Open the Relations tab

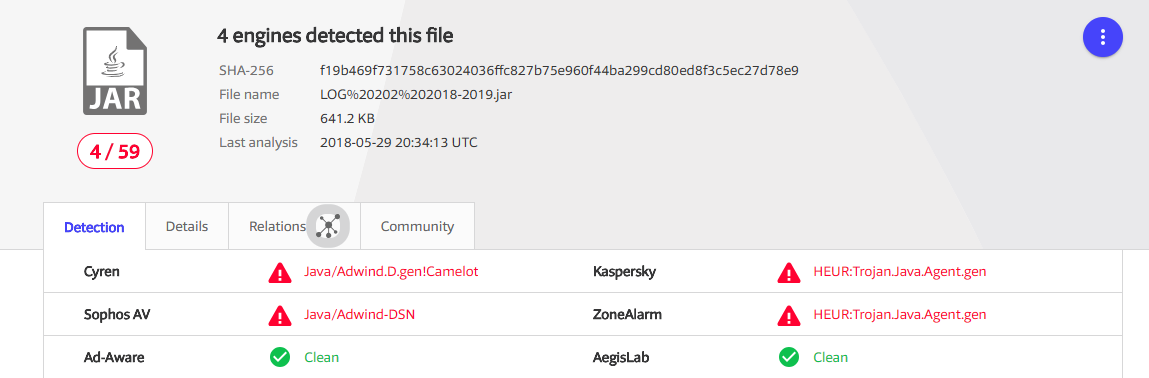pos(277,226)
